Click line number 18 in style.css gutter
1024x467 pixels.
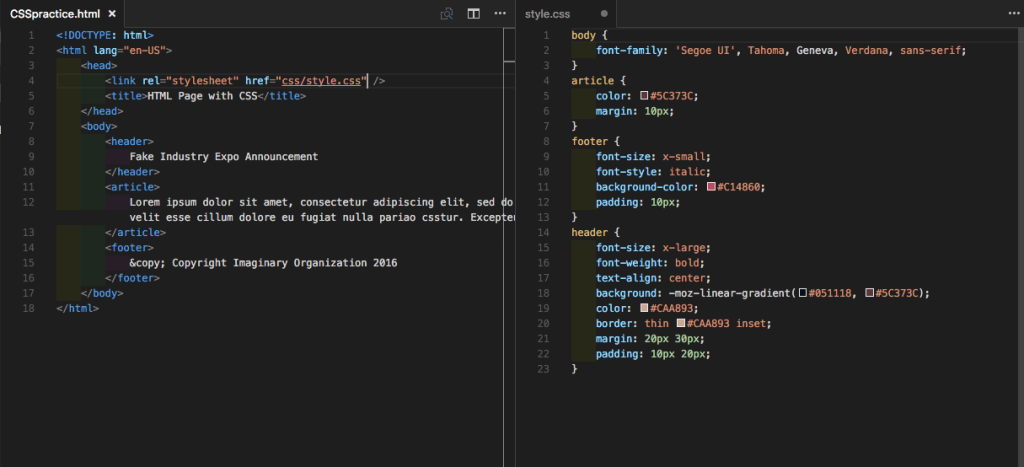543,294
